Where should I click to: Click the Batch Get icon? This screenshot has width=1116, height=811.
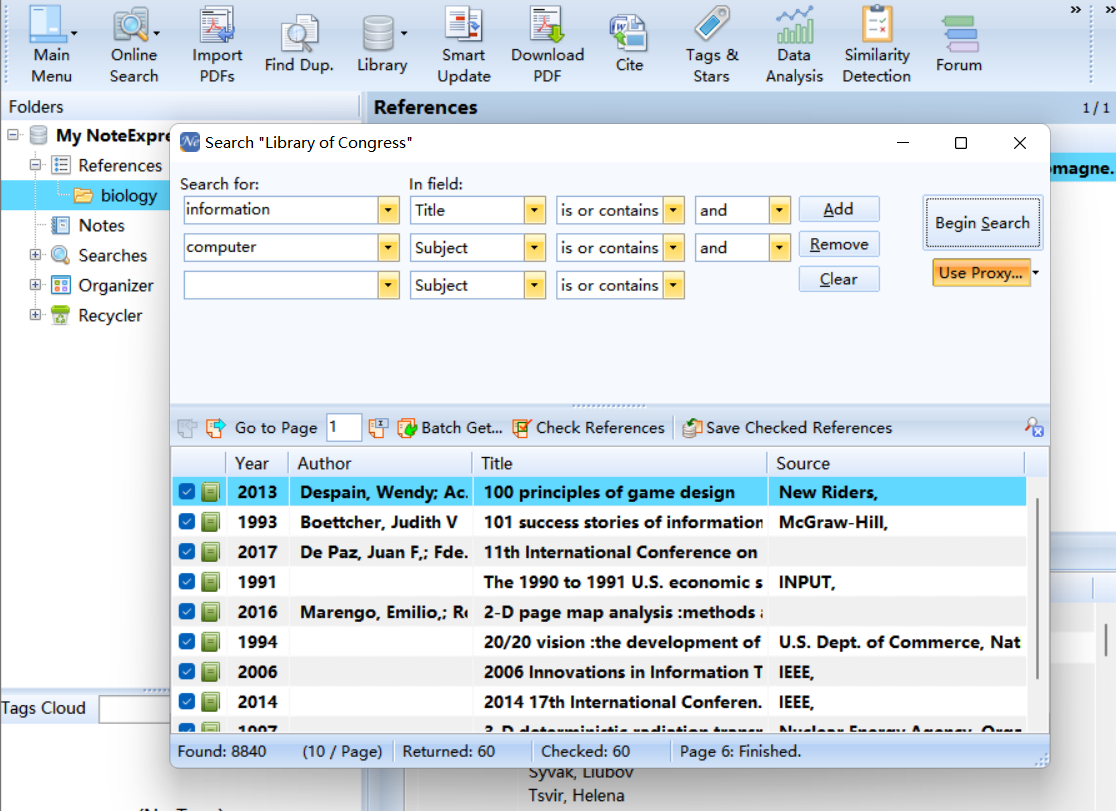tap(407, 428)
